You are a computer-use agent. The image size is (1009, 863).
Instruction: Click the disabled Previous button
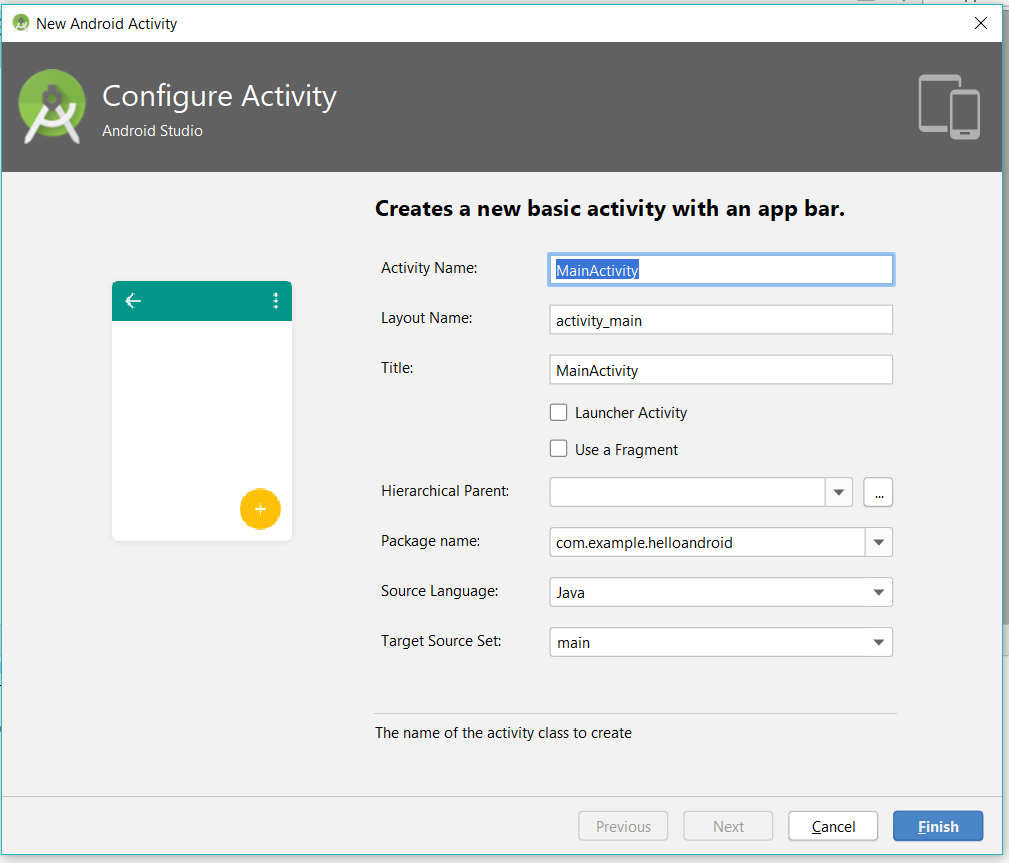(x=623, y=826)
